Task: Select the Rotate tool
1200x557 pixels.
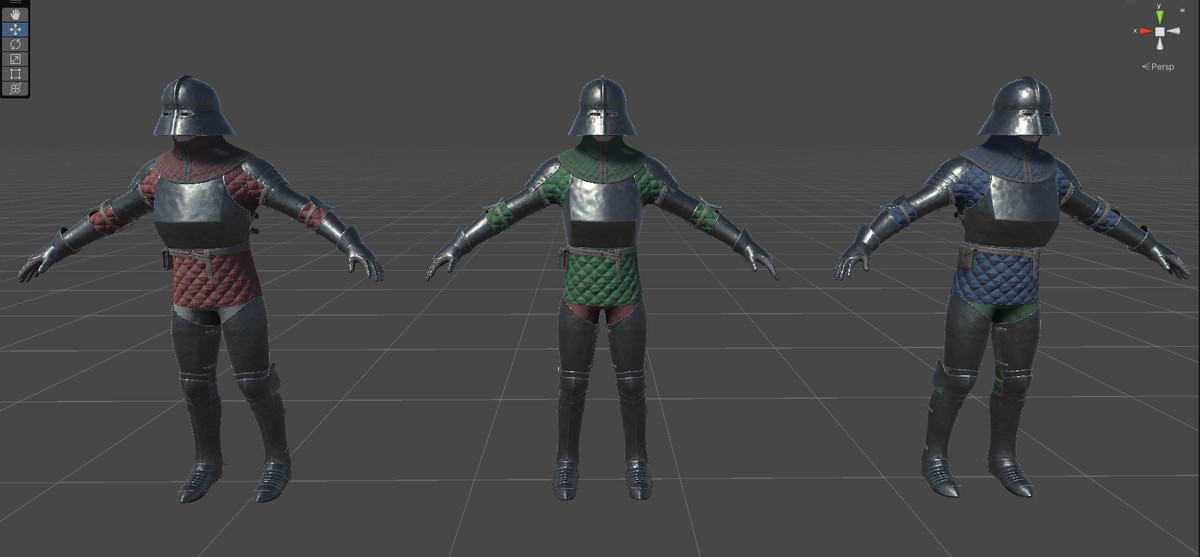Action: [x=15, y=44]
